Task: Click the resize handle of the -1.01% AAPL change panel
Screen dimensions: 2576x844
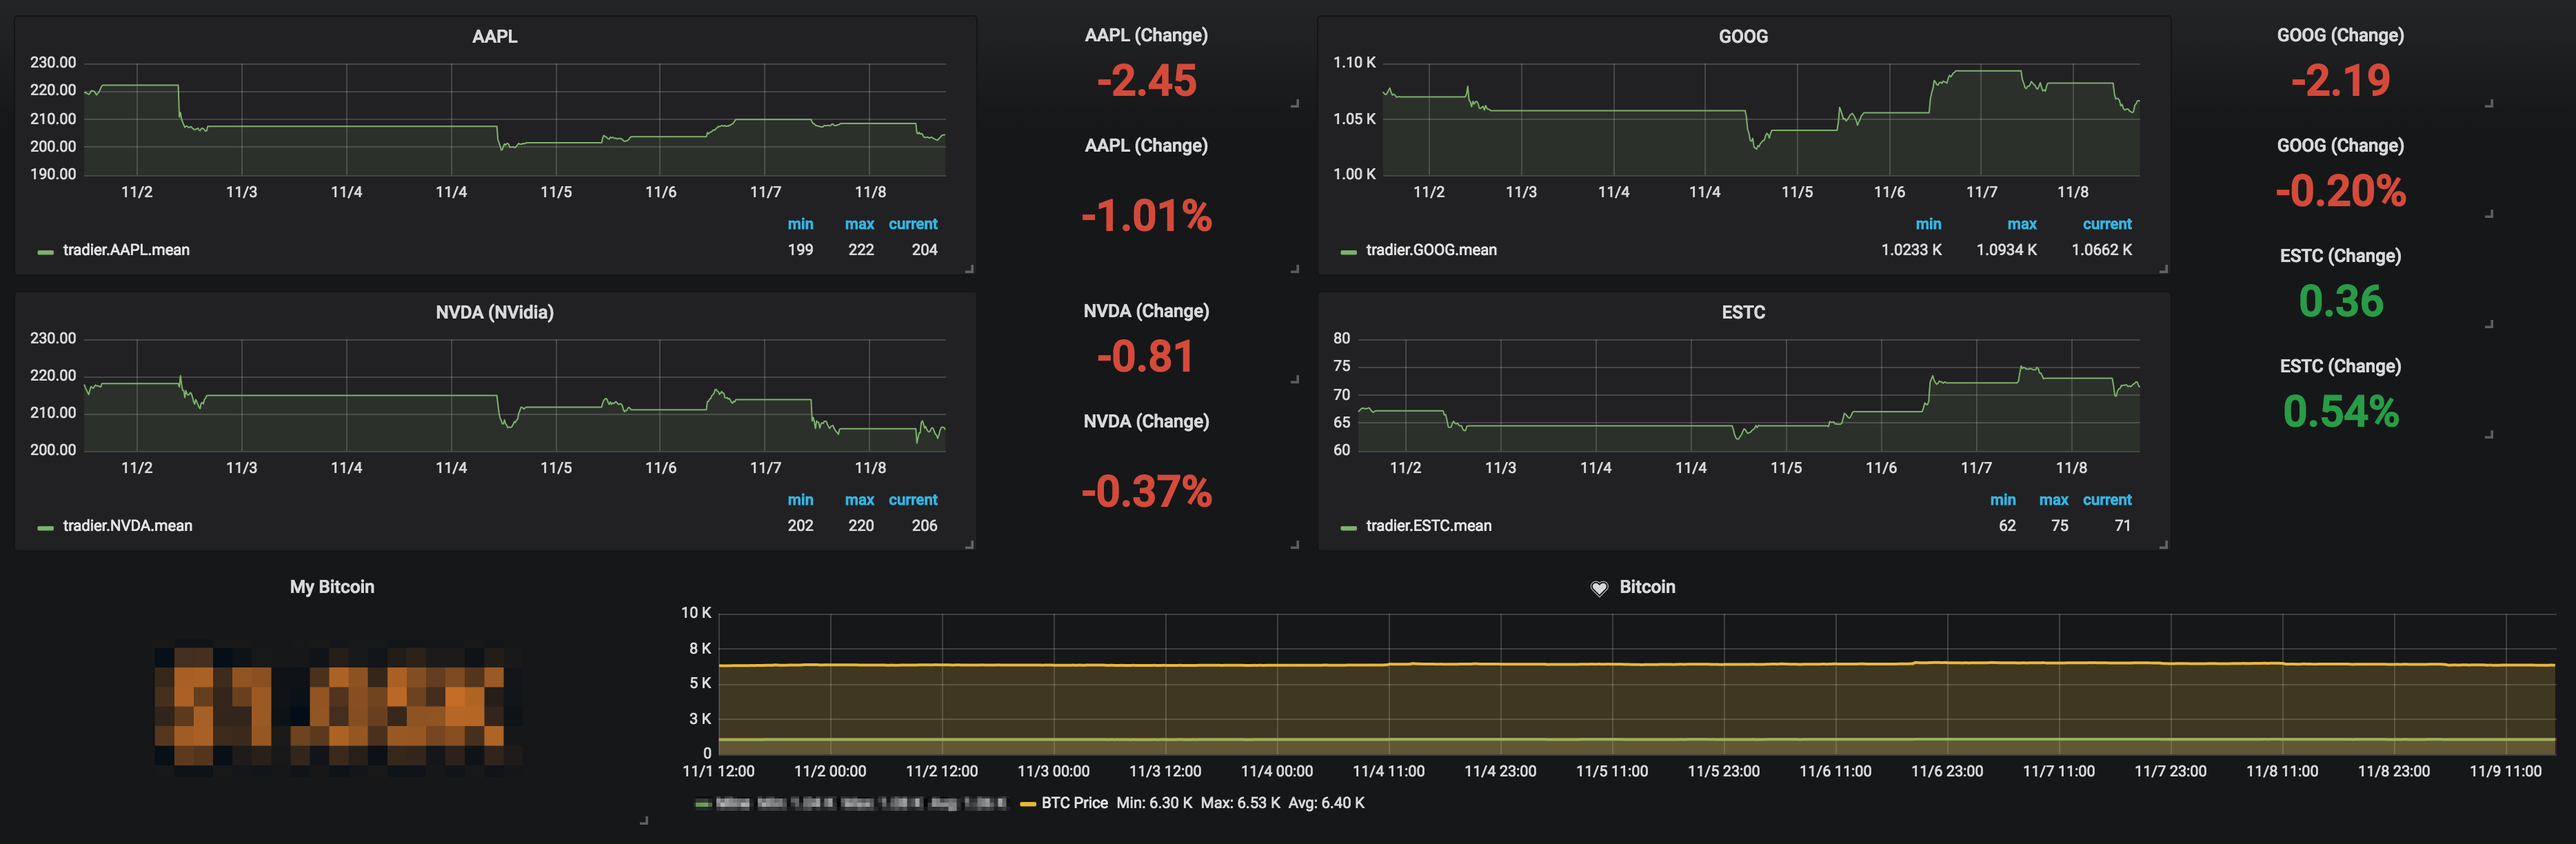Action: coord(1295,268)
